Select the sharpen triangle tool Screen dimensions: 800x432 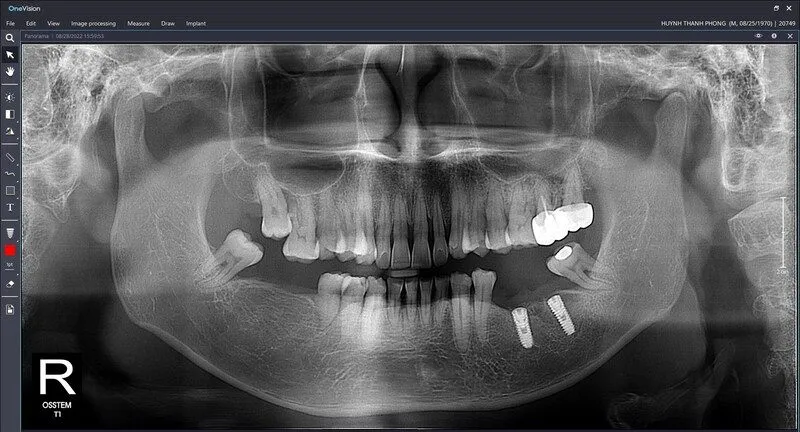[x=10, y=131]
